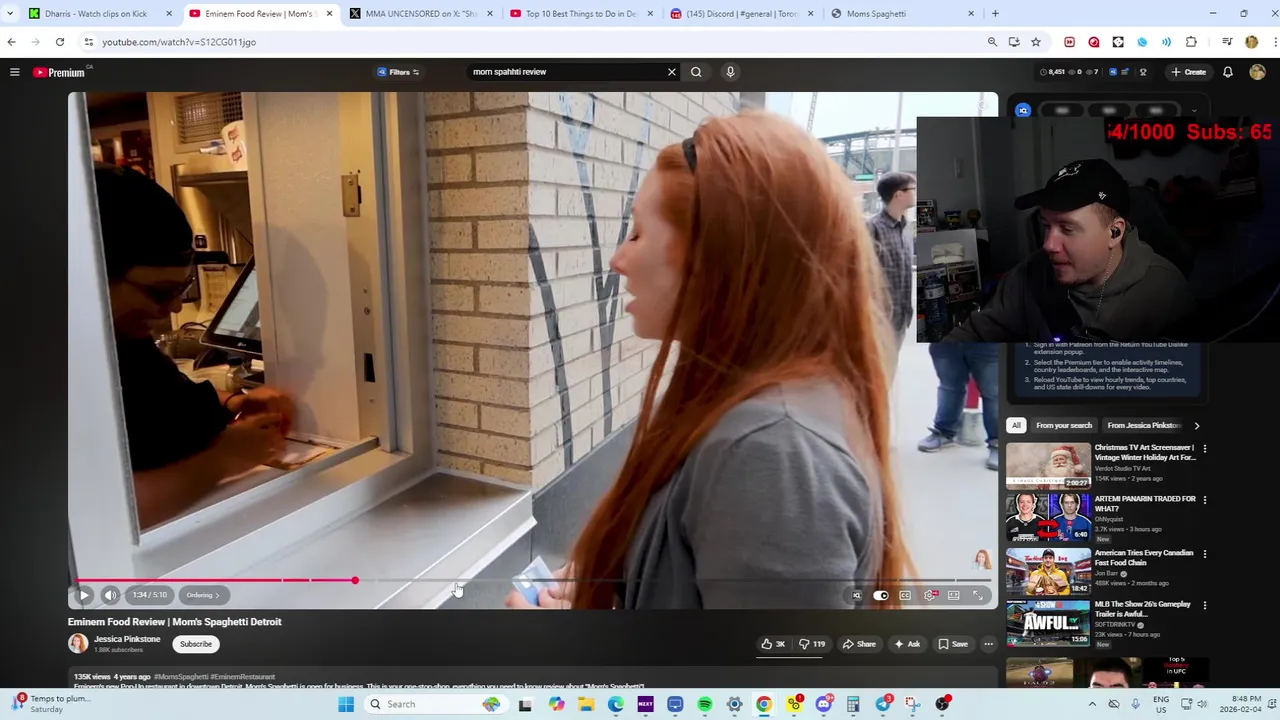Image resolution: width=1280 pixels, height=720 pixels.
Task: Select the All recommendations chip
Action: pyautogui.click(x=1016, y=425)
